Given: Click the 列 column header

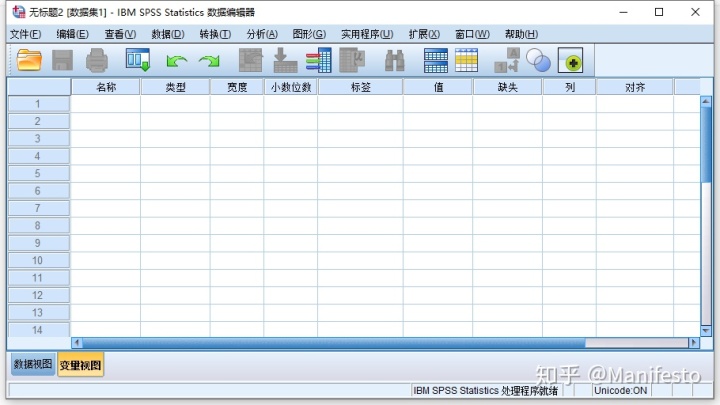Looking at the screenshot, I should coord(569,87).
